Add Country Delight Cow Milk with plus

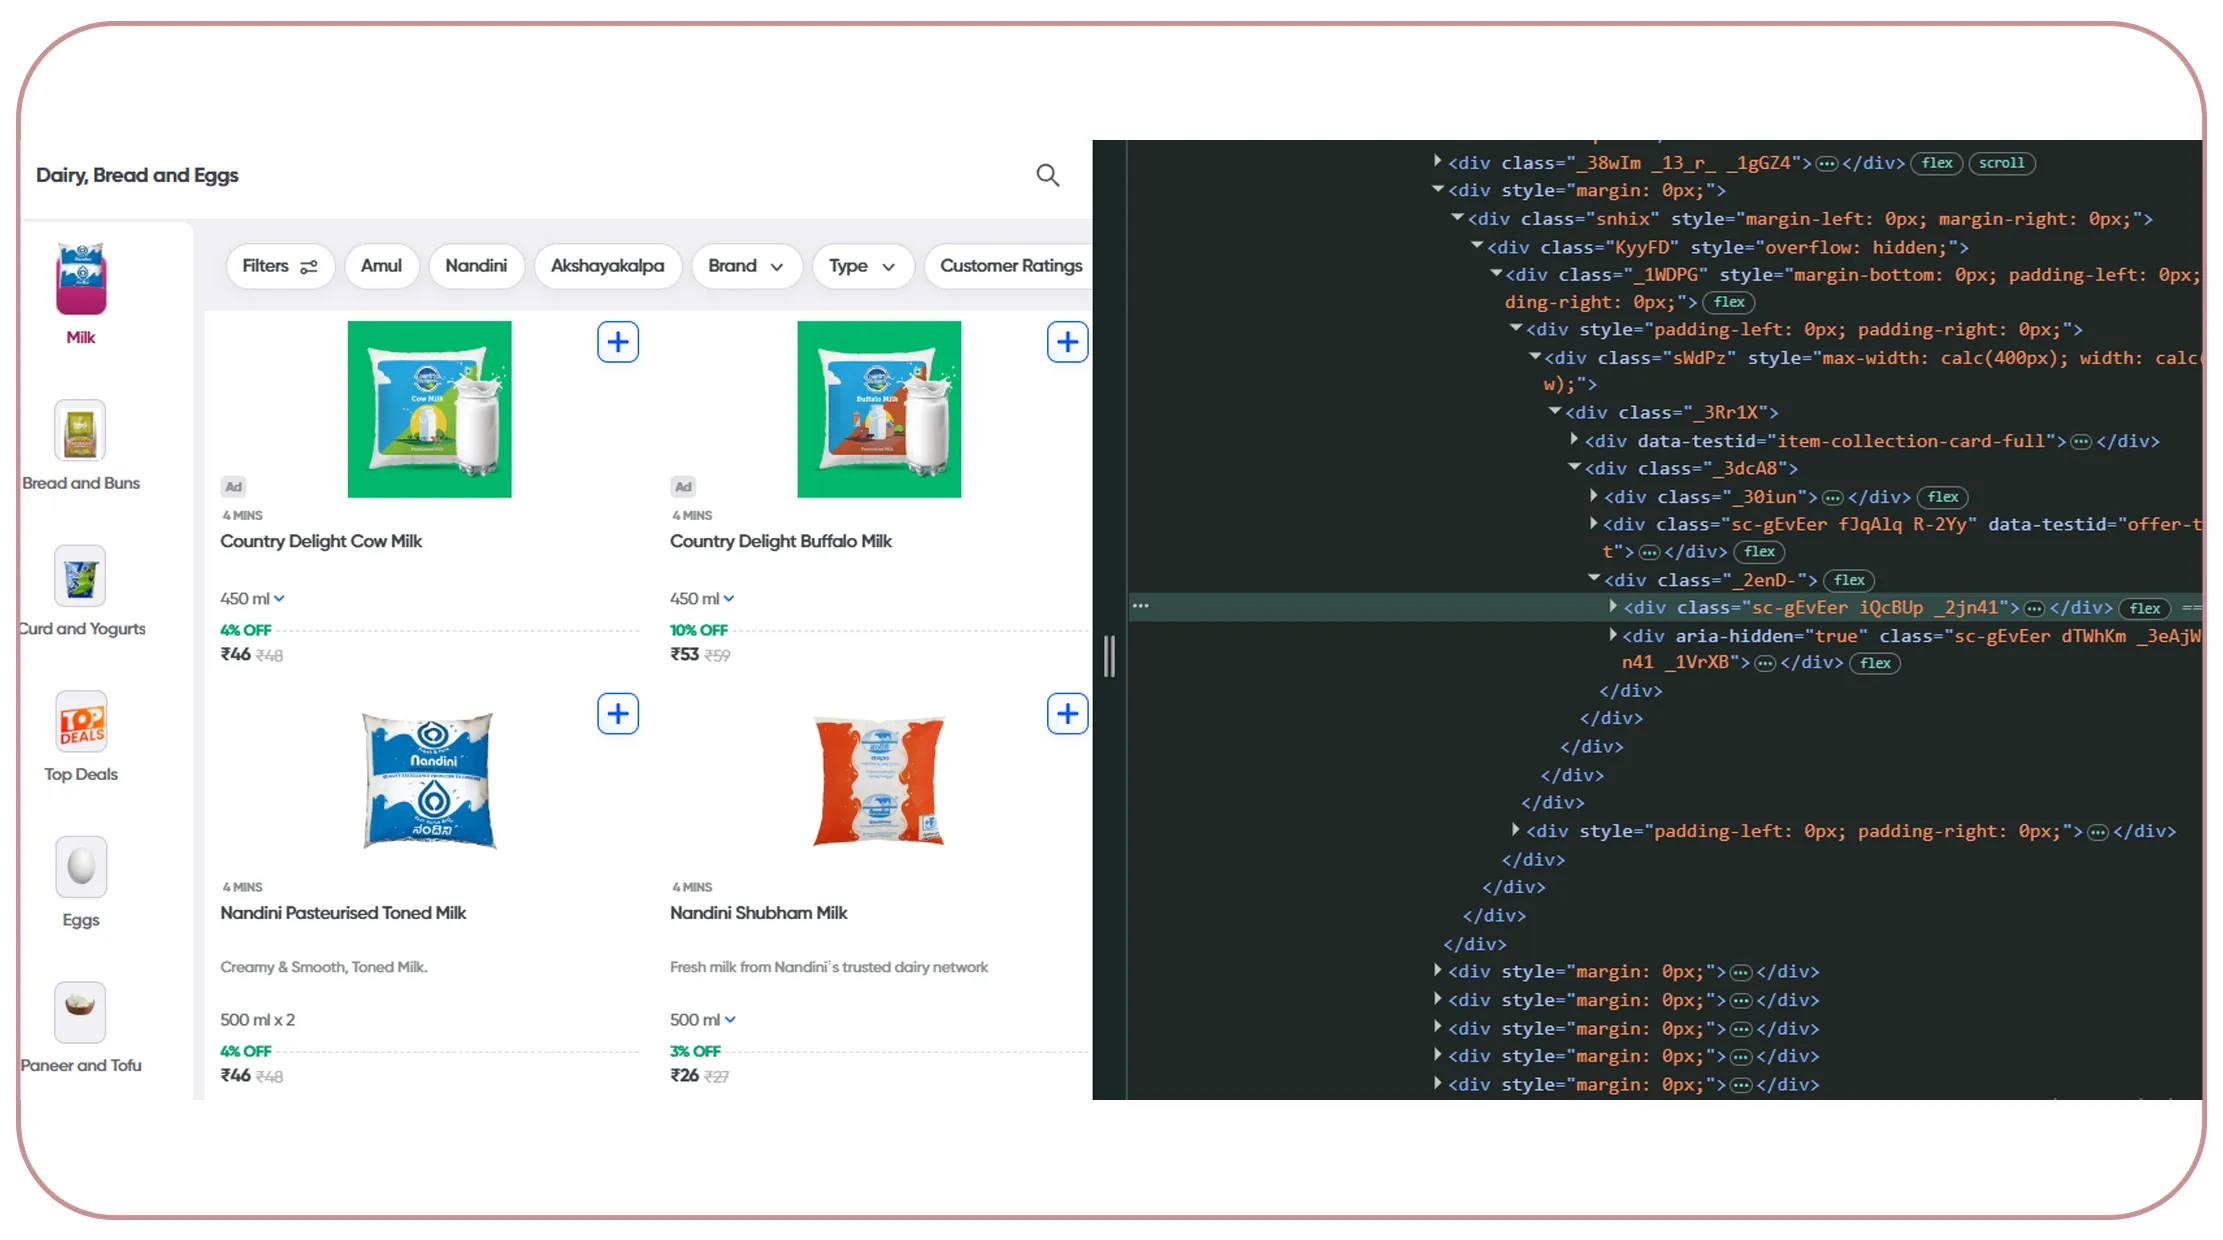(x=618, y=342)
